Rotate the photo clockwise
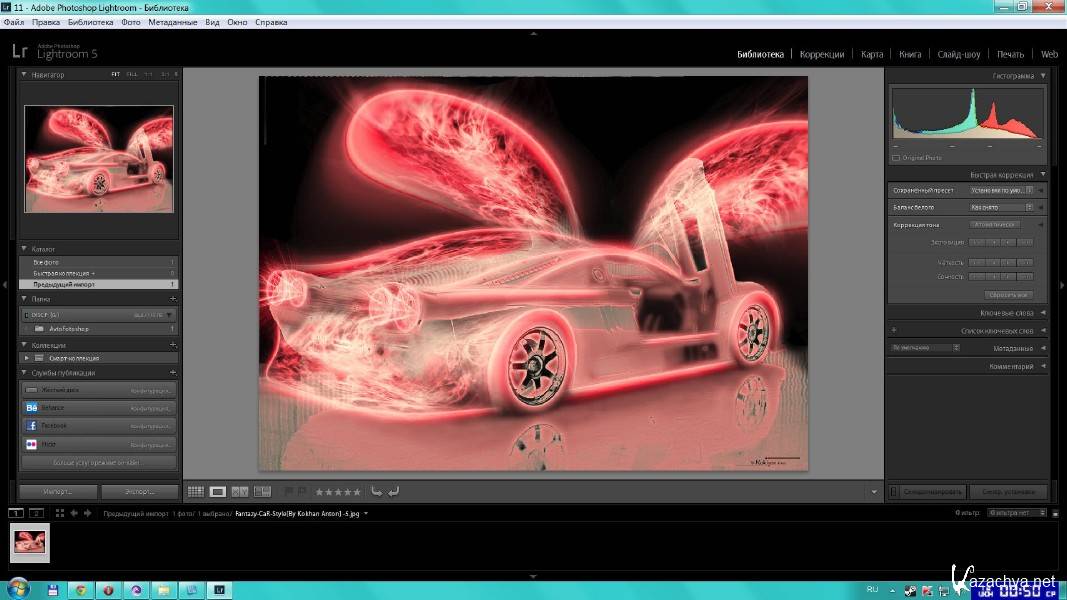The image size is (1067, 600). tap(394, 491)
